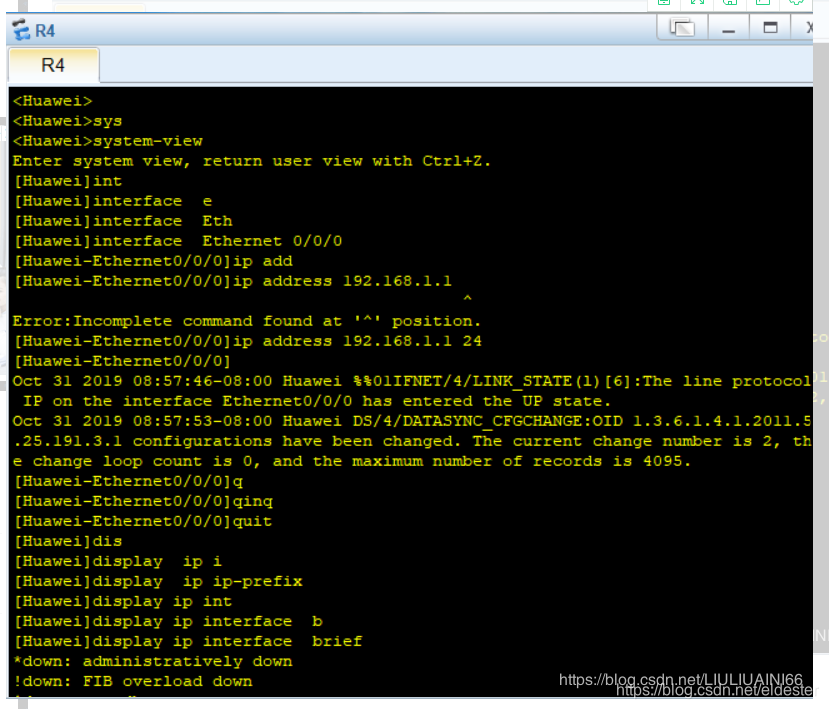Minimize the R4 terminal window
The image size is (829, 709).
pyautogui.click(x=729, y=29)
